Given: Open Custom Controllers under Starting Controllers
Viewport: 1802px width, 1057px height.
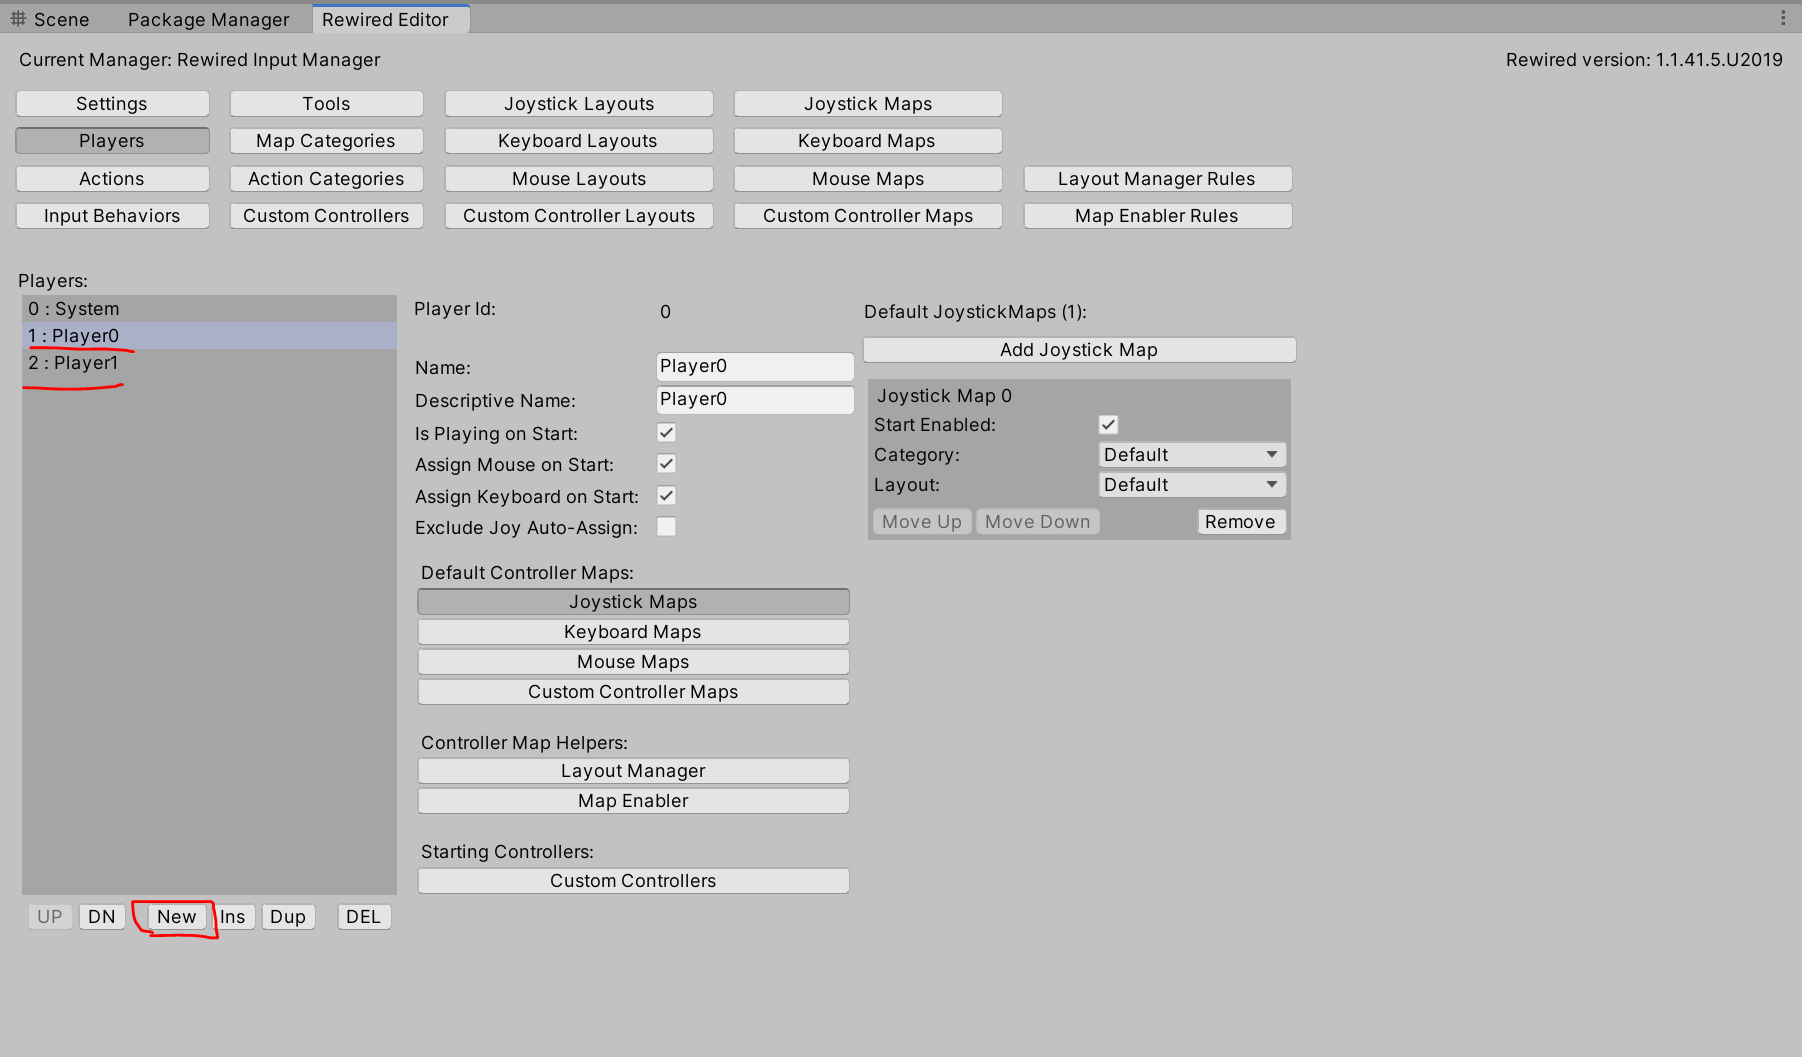Looking at the screenshot, I should 633,881.
